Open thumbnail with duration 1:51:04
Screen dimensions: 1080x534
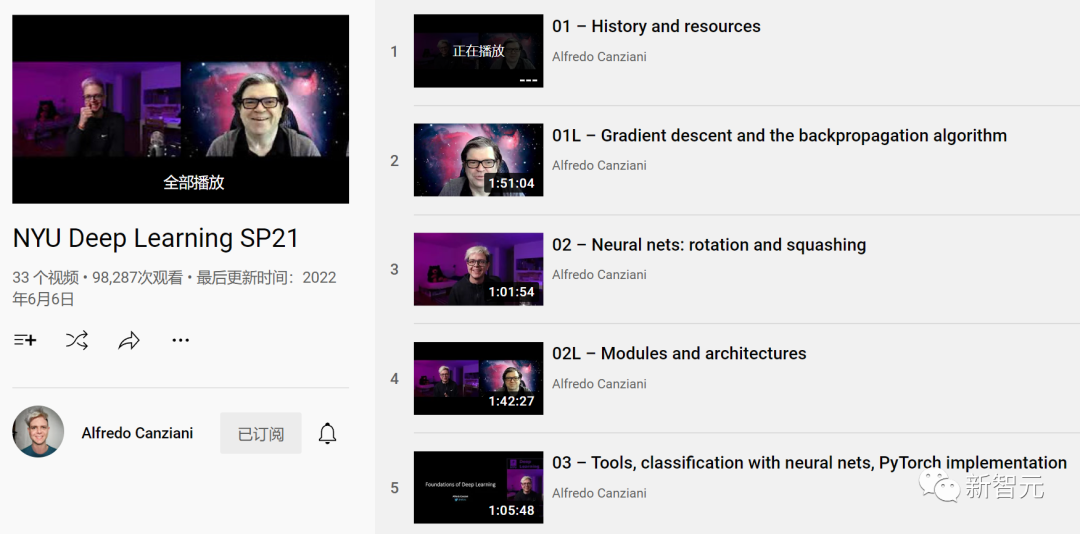click(478, 160)
